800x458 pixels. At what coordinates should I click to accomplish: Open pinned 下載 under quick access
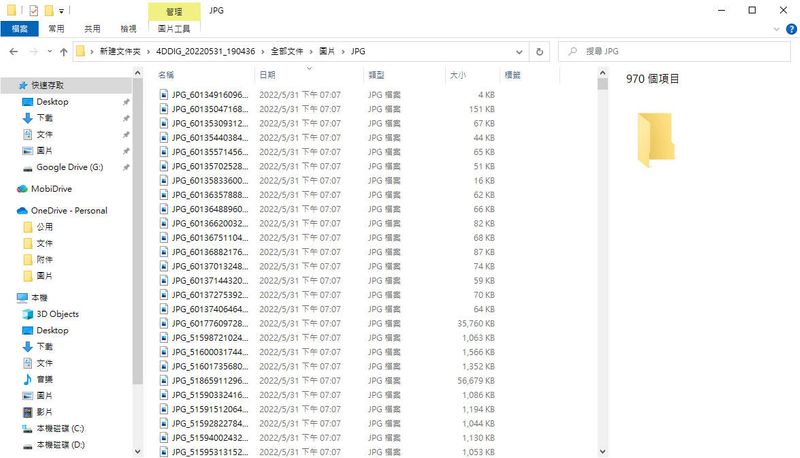pos(44,118)
